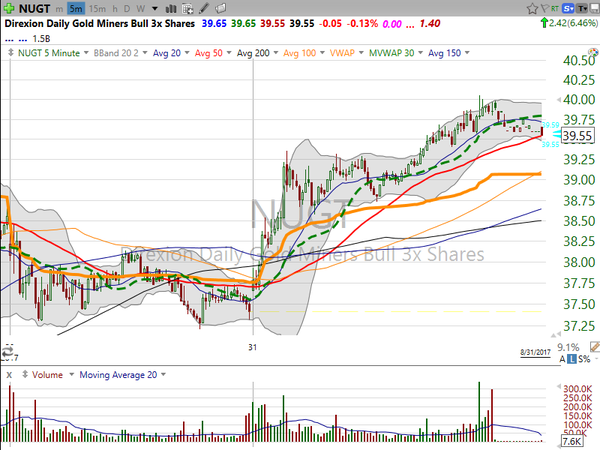Click the RT real-time indicator
Viewport: 600px width, 450px height.
(554, 8)
